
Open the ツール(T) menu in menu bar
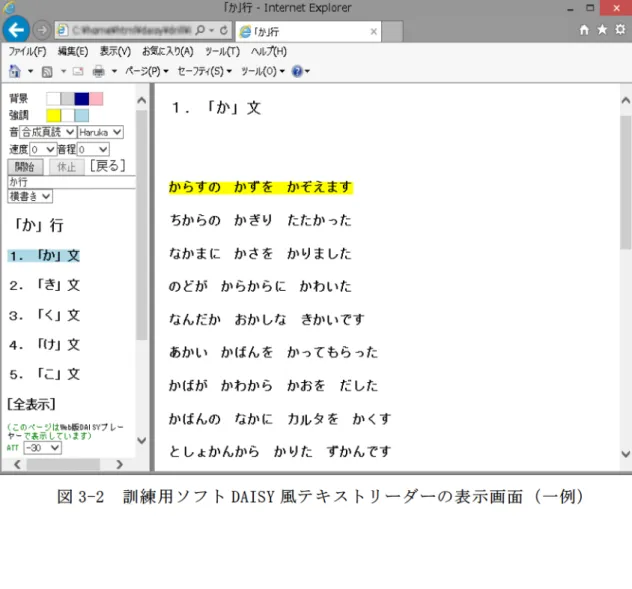(222, 51)
